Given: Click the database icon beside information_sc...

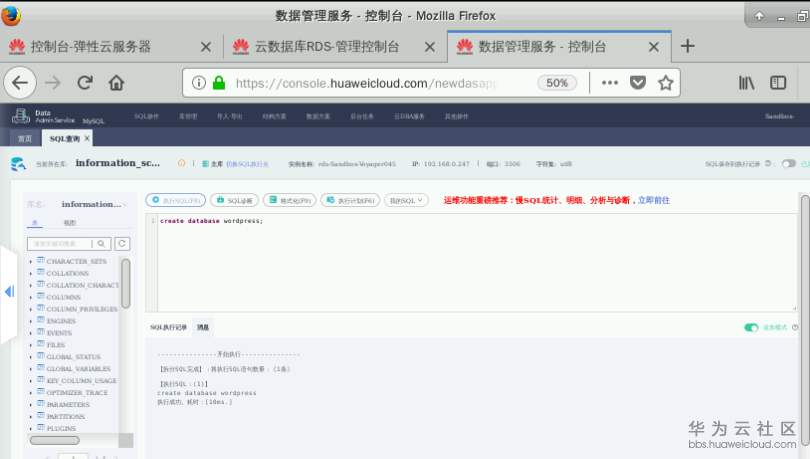Looking at the screenshot, I should click(18, 164).
